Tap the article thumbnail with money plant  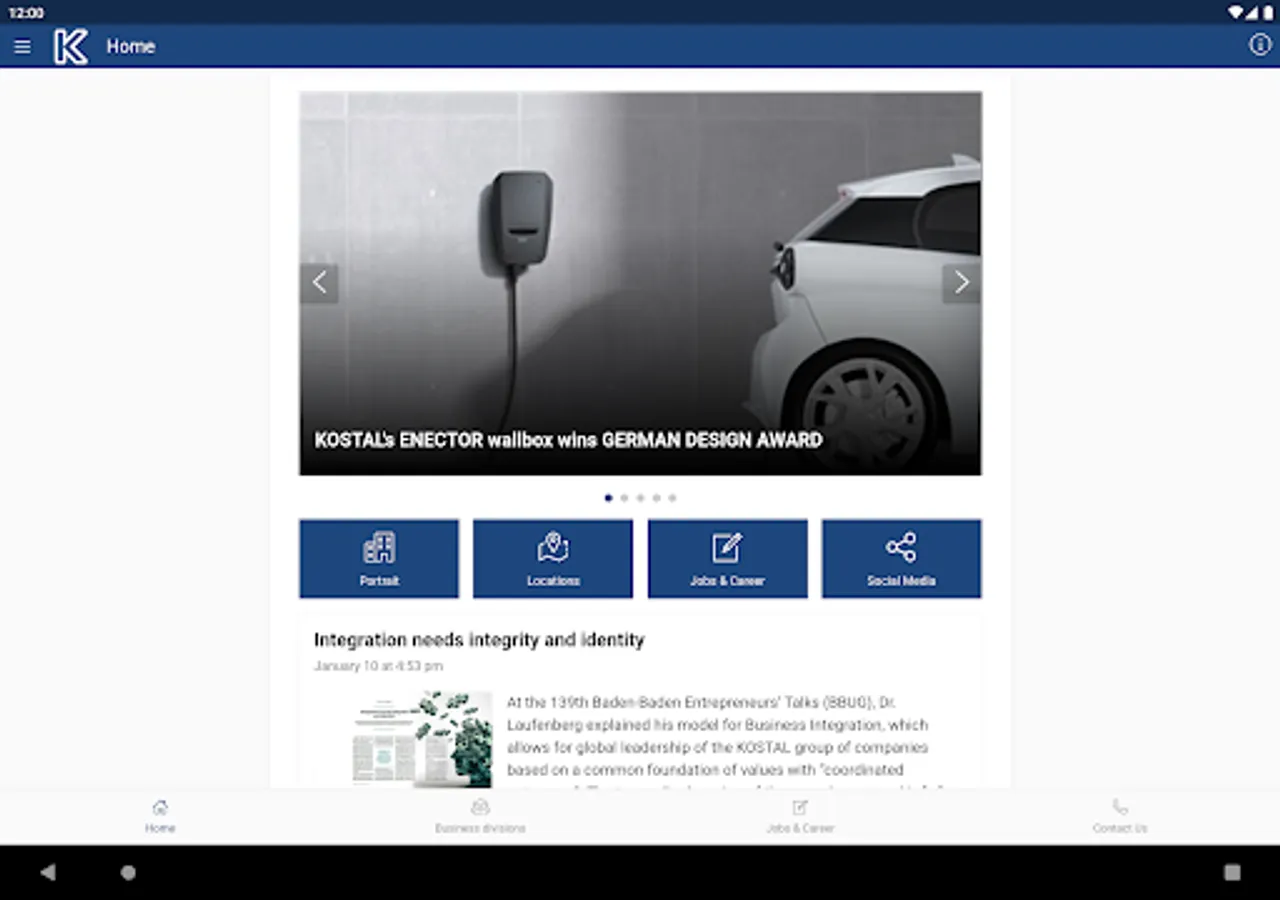pos(422,739)
